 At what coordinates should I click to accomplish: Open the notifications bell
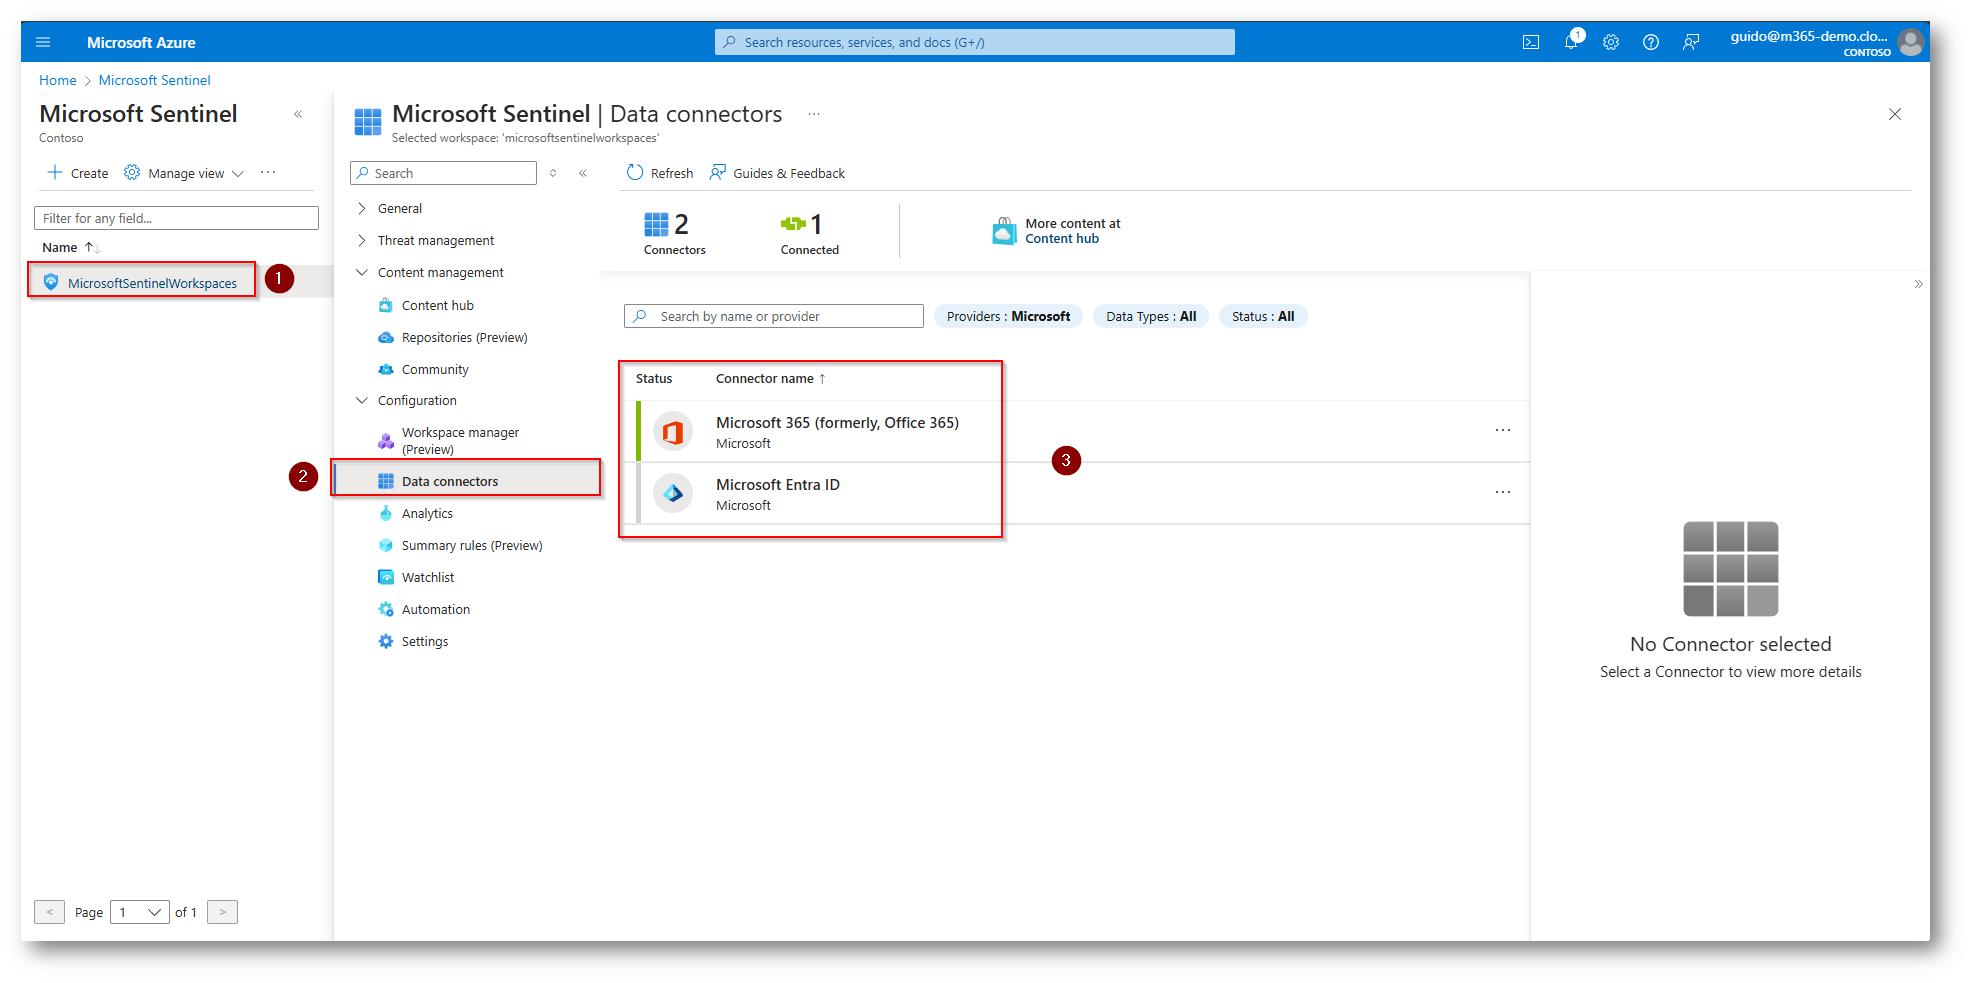[1571, 42]
